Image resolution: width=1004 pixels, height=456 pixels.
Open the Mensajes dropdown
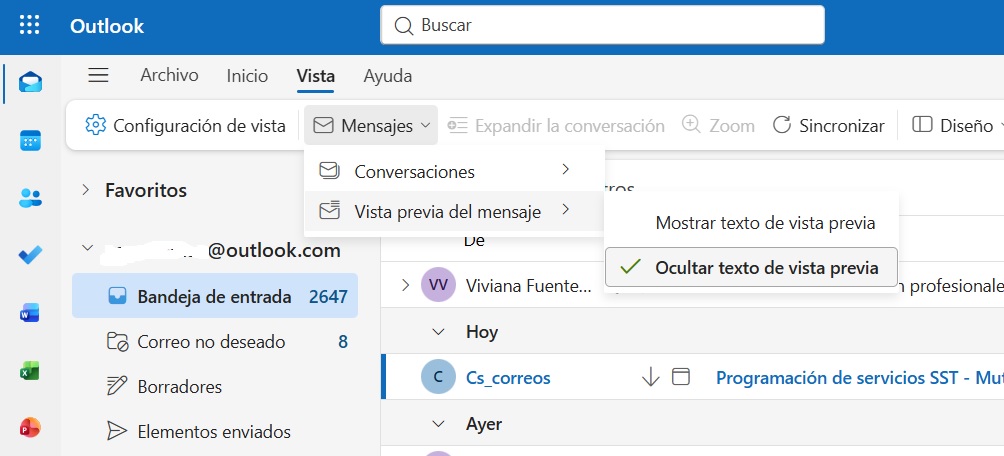(371, 126)
